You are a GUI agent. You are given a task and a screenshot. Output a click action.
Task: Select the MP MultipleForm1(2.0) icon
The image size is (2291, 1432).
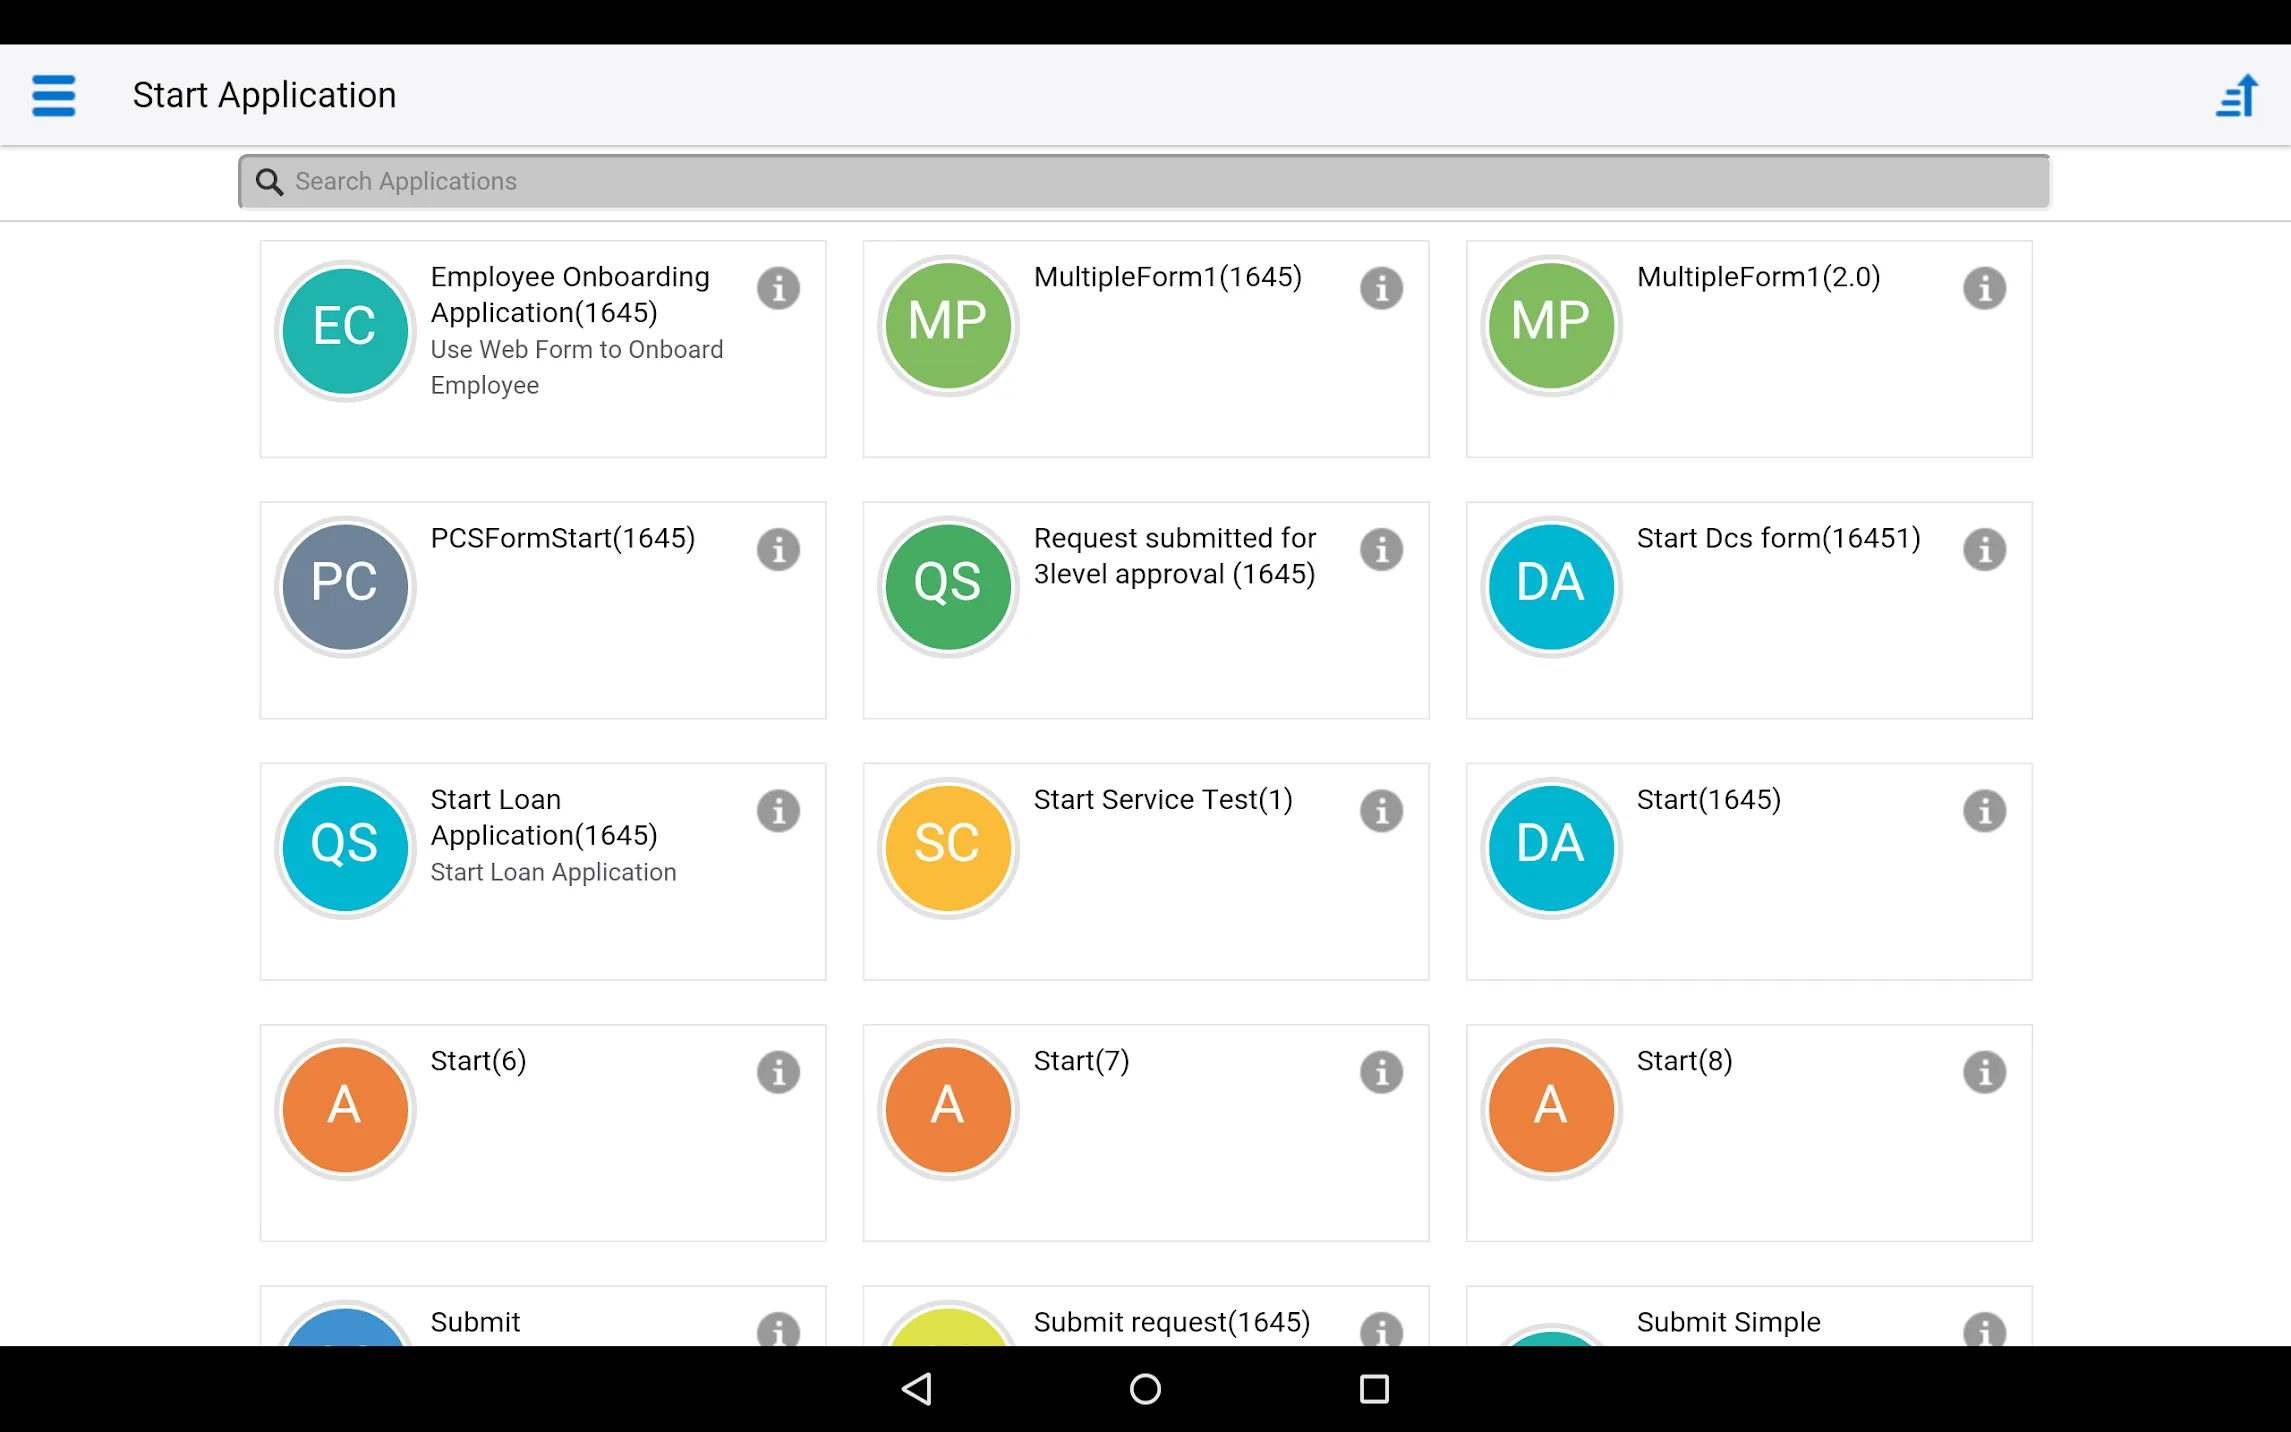coord(1549,322)
